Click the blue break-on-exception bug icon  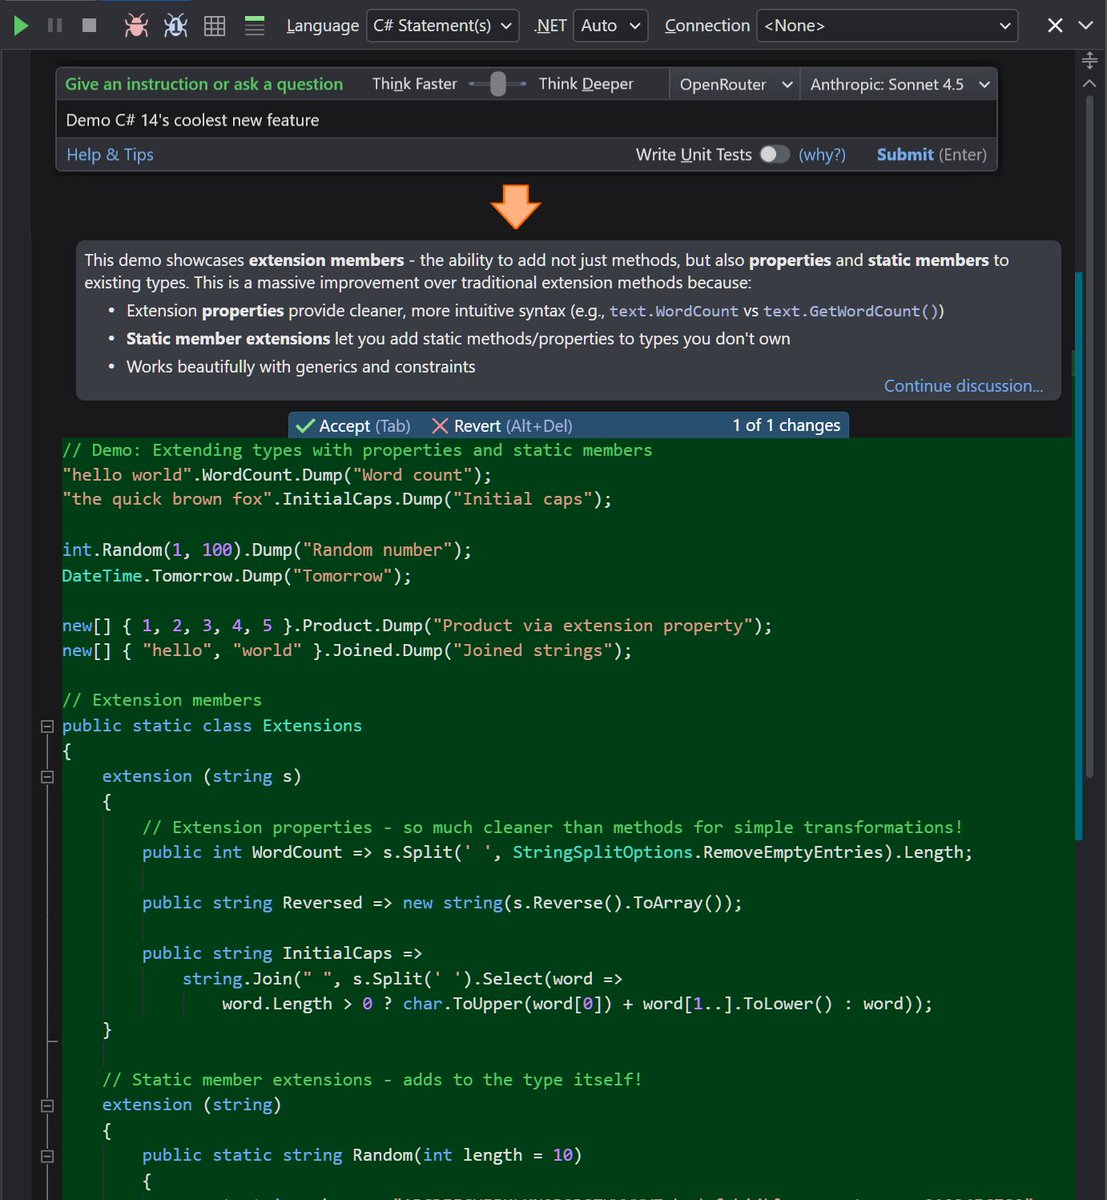(174, 25)
